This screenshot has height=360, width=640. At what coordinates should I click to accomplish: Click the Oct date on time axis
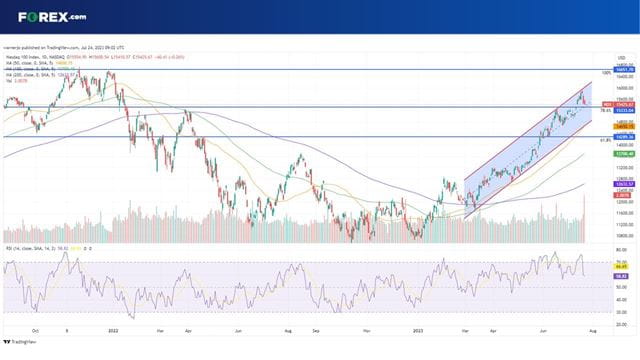pyautogui.click(x=35, y=331)
